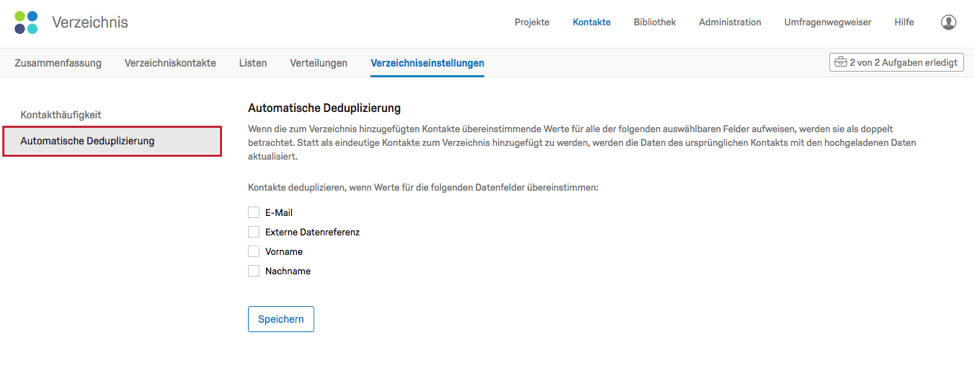This screenshot has height=389, width=974.
Task: Enable the E-Mail deduplication checkbox
Action: 253,213
